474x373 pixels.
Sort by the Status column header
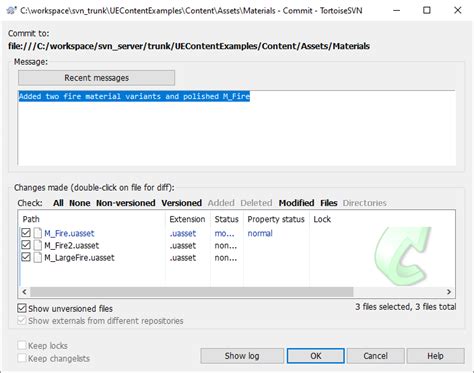point(227,219)
